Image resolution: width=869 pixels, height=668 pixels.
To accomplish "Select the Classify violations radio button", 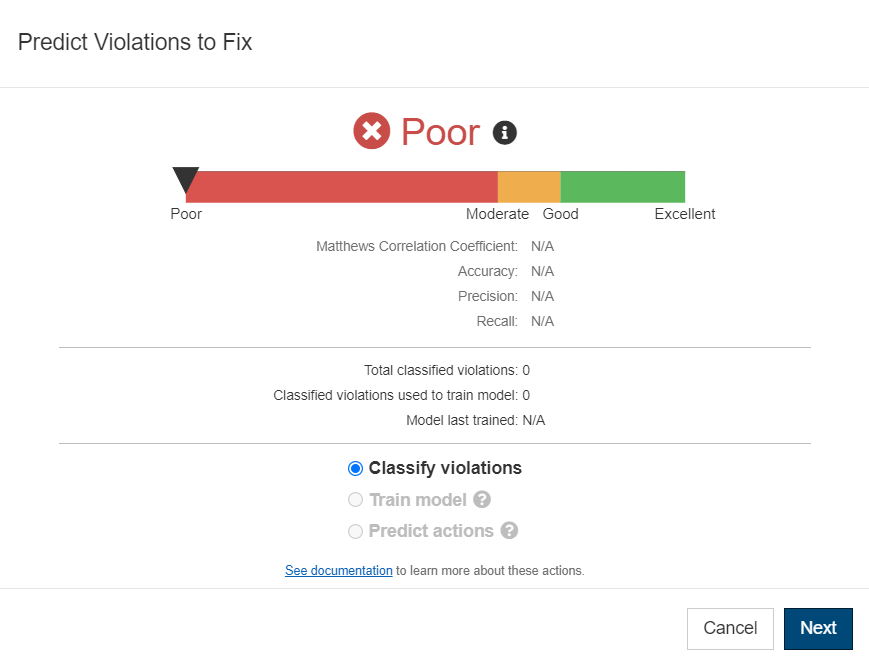I will click(355, 468).
